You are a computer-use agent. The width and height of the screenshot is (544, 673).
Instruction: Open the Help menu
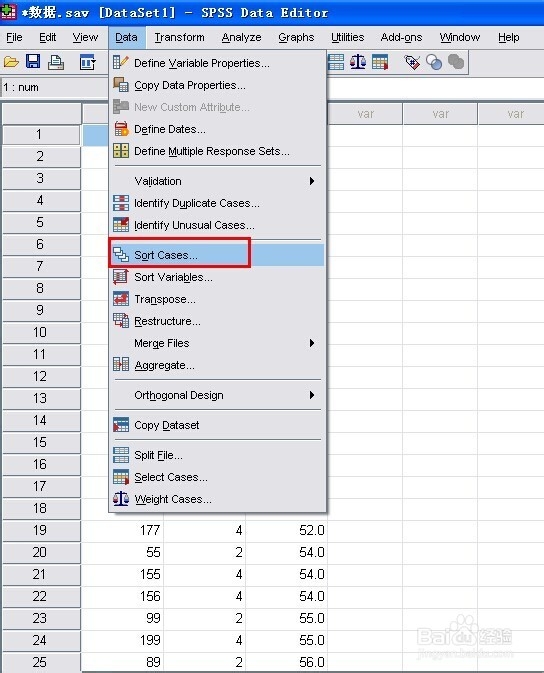[x=509, y=37]
